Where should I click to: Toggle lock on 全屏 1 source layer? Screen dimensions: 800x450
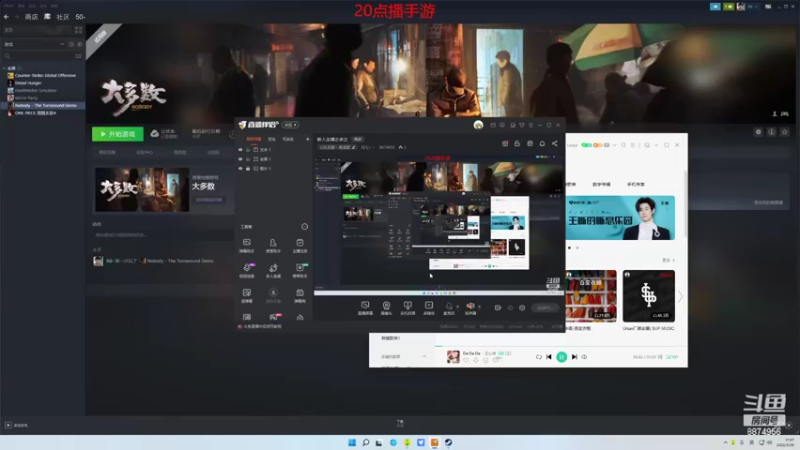(x=248, y=159)
